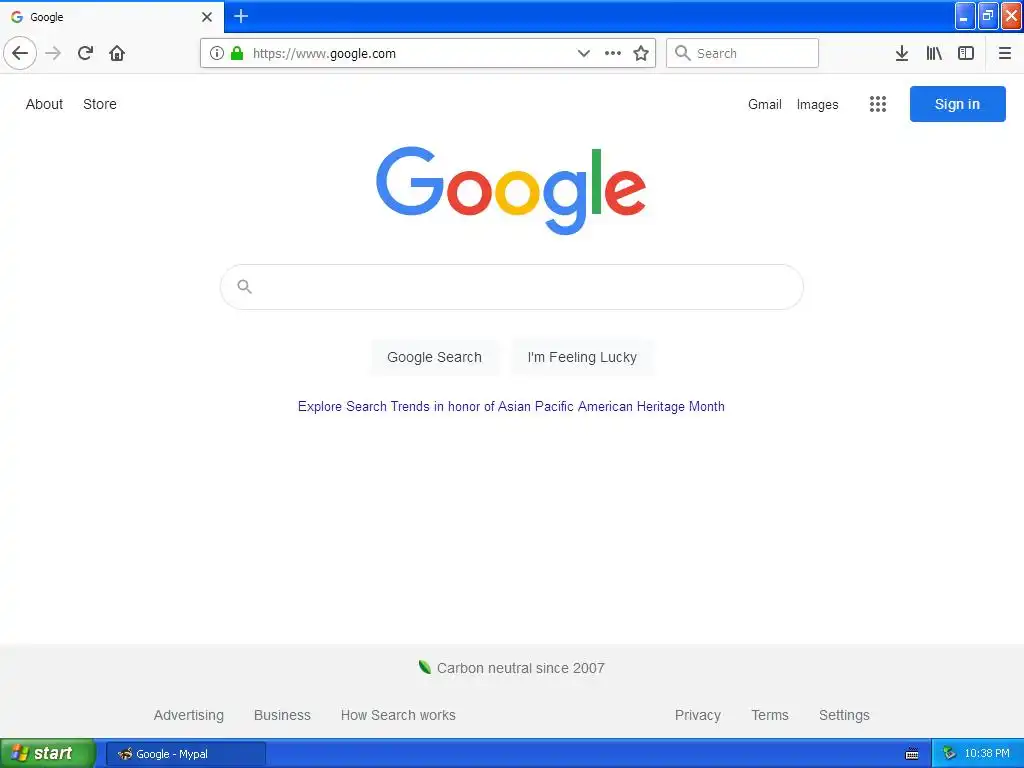Open the downloads arrow icon

pyautogui.click(x=902, y=53)
